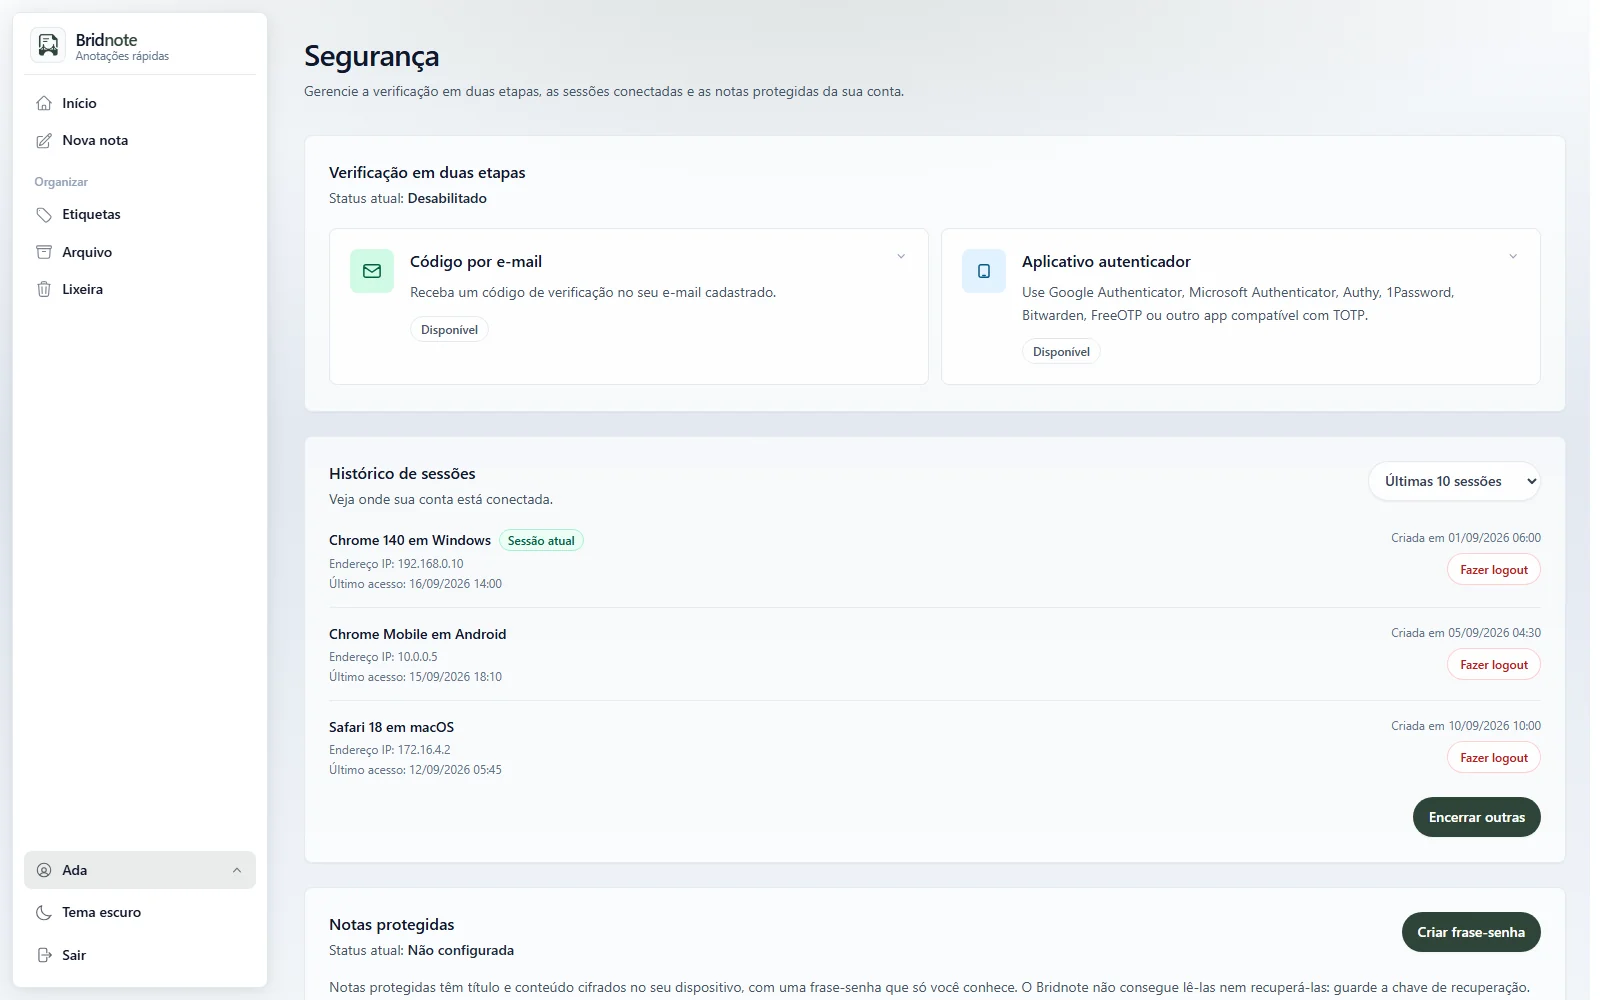Viewport: 1600px width, 1000px height.
Task: Click the Arquivo archive box icon
Action: point(44,252)
